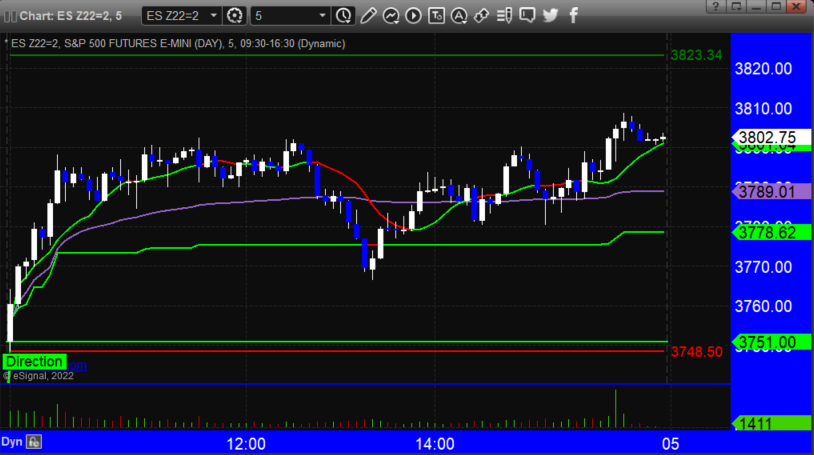Click the red 3748.50 level label

coord(696,352)
